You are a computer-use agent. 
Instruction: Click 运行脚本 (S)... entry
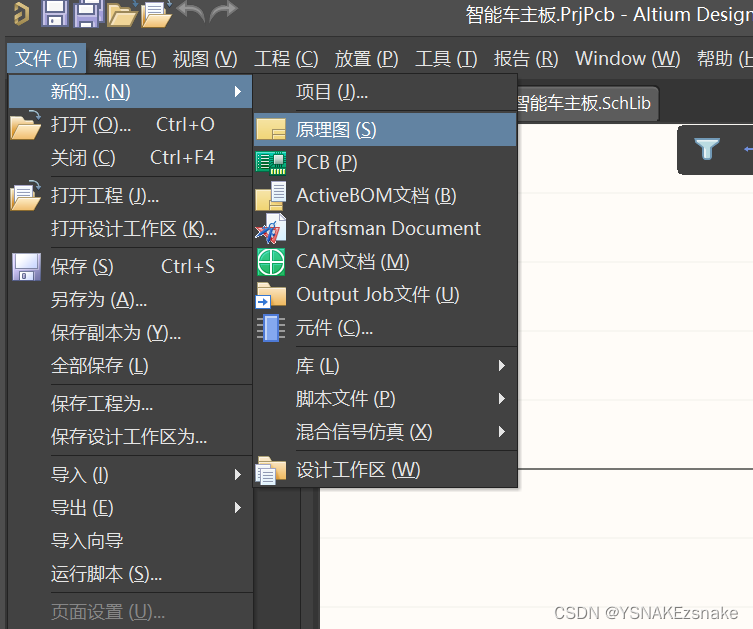coord(130,574)
